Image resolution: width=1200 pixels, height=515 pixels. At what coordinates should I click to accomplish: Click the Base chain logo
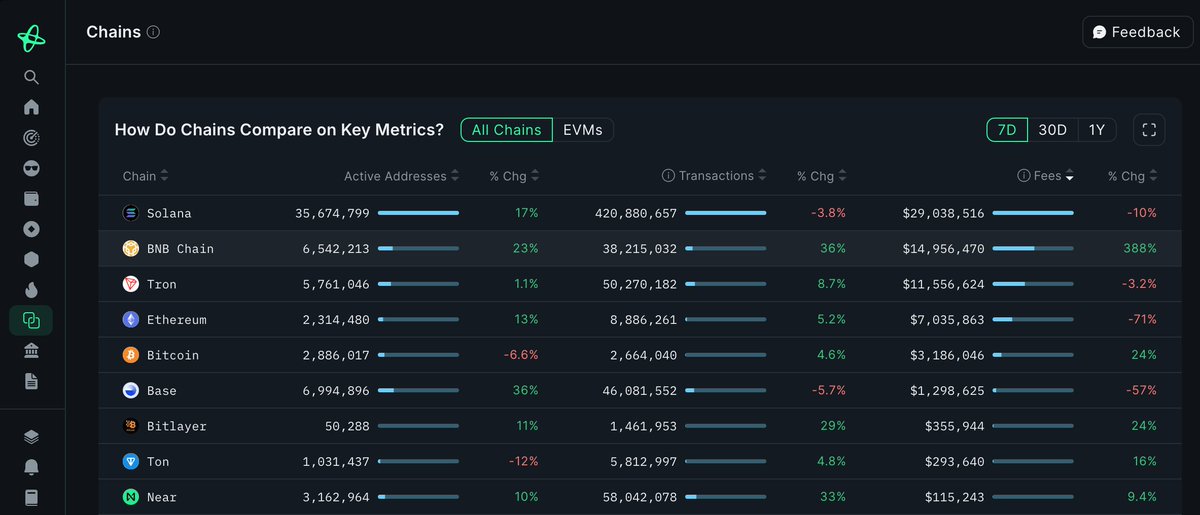[x=131, y=390]
